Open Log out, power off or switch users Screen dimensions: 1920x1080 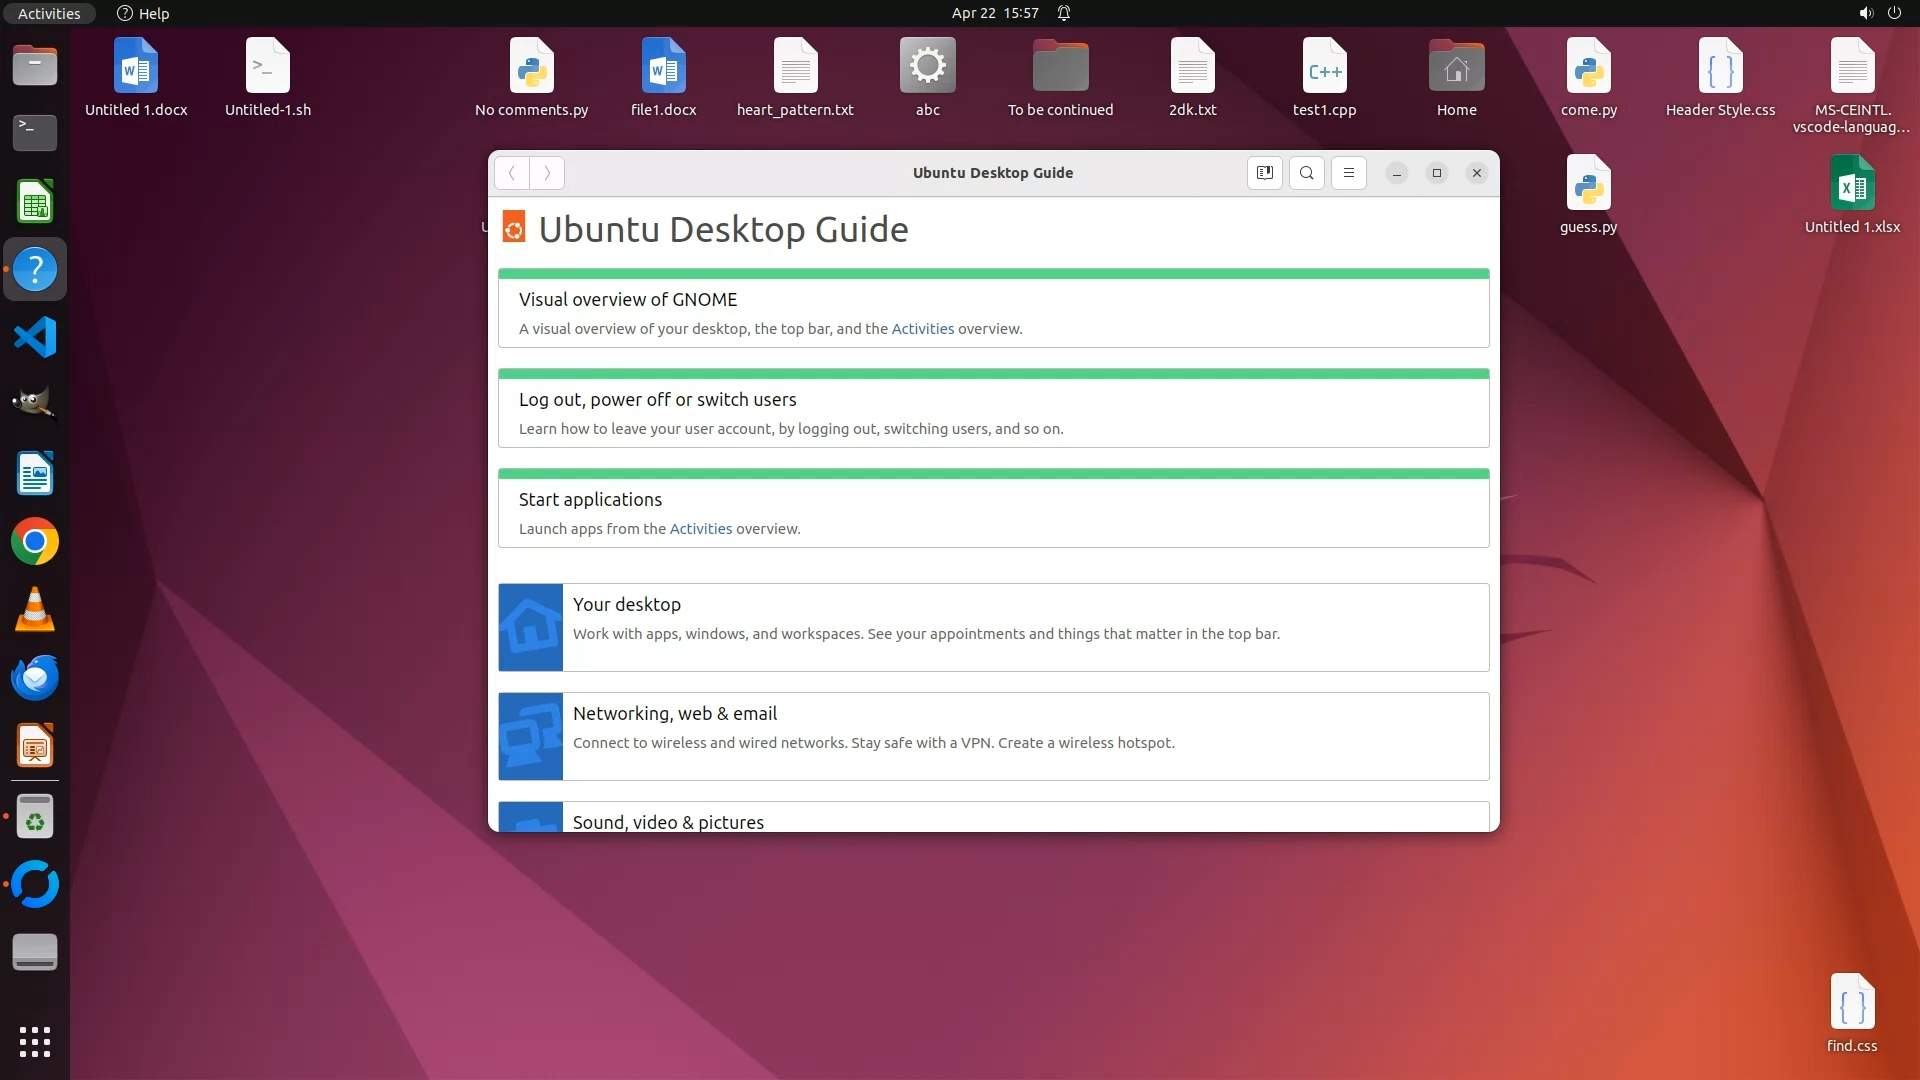point(657,400)
